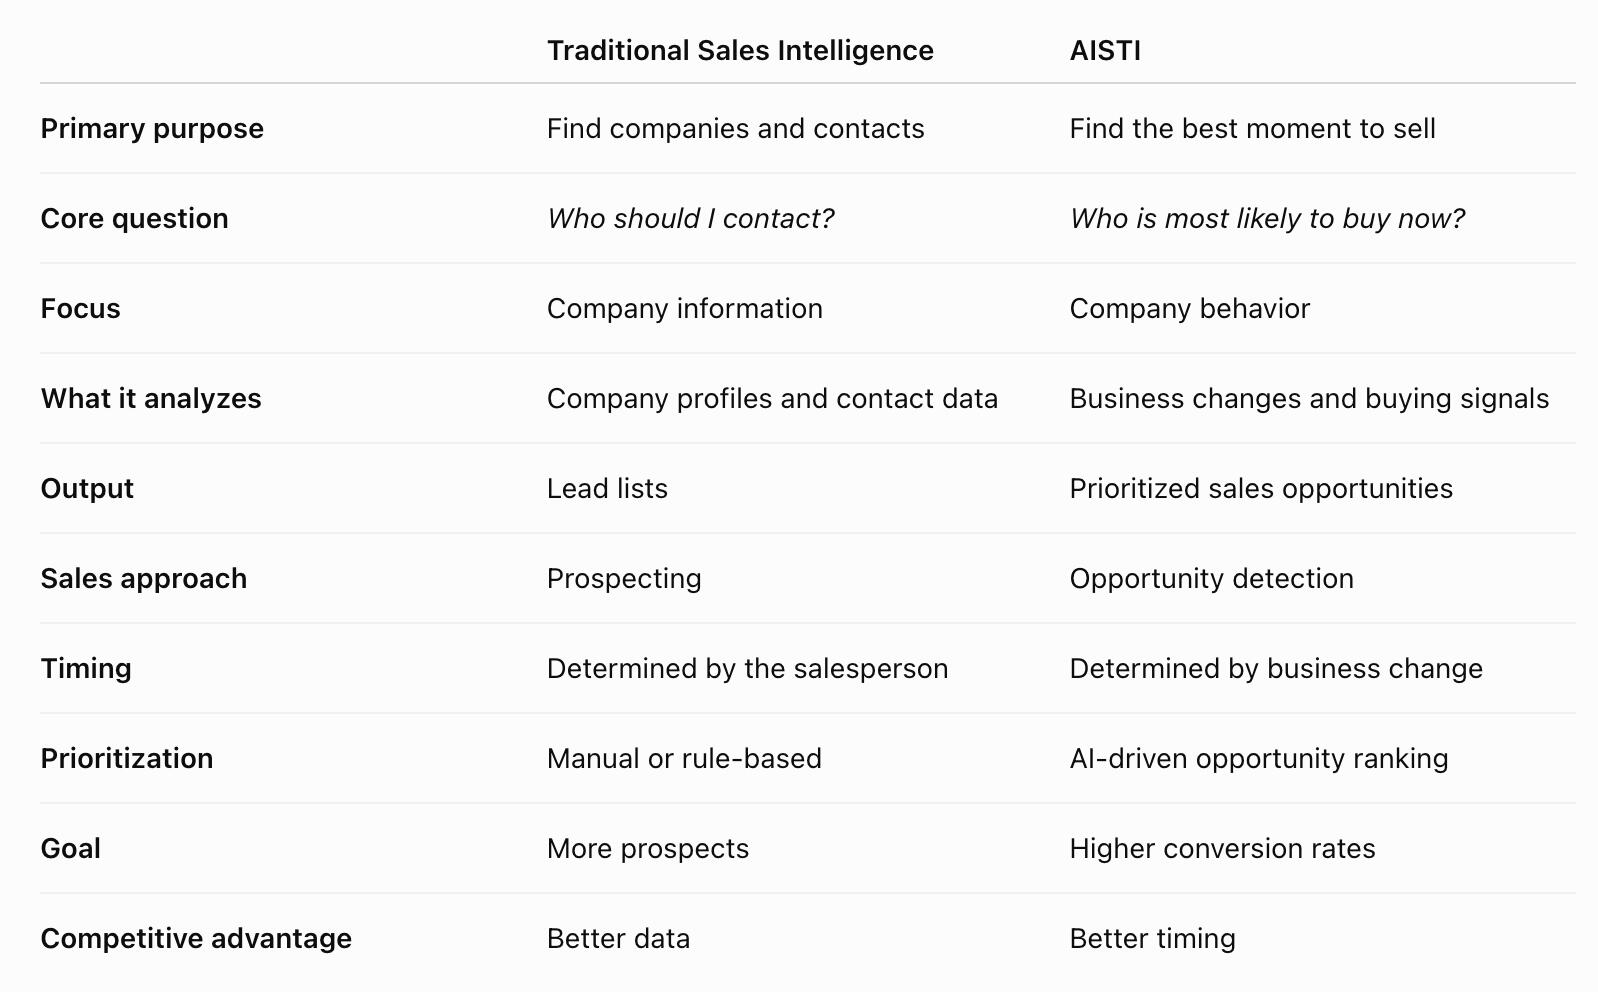
Task: Select the 'Company behavior' cell
Action: point(1189,309)
